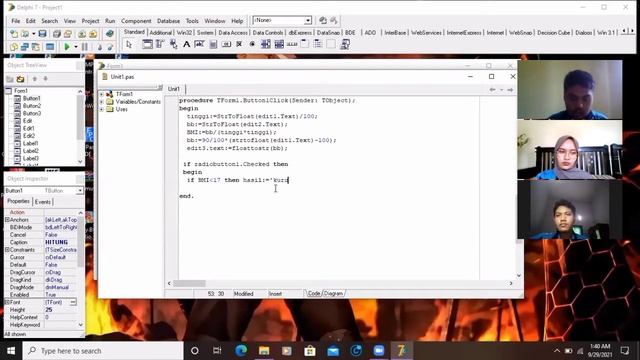Click the Save toolbar icon

pyautogui.click(x=42, y=33)
